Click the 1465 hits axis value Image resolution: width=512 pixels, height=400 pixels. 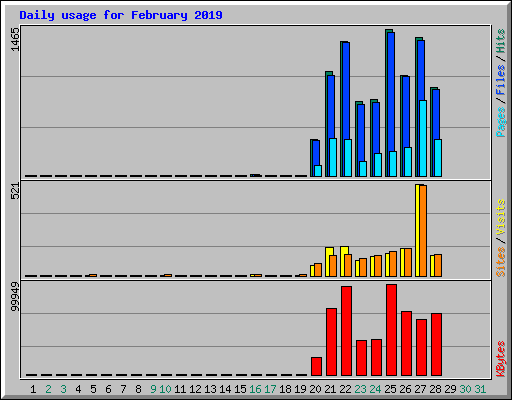[15, 39]
